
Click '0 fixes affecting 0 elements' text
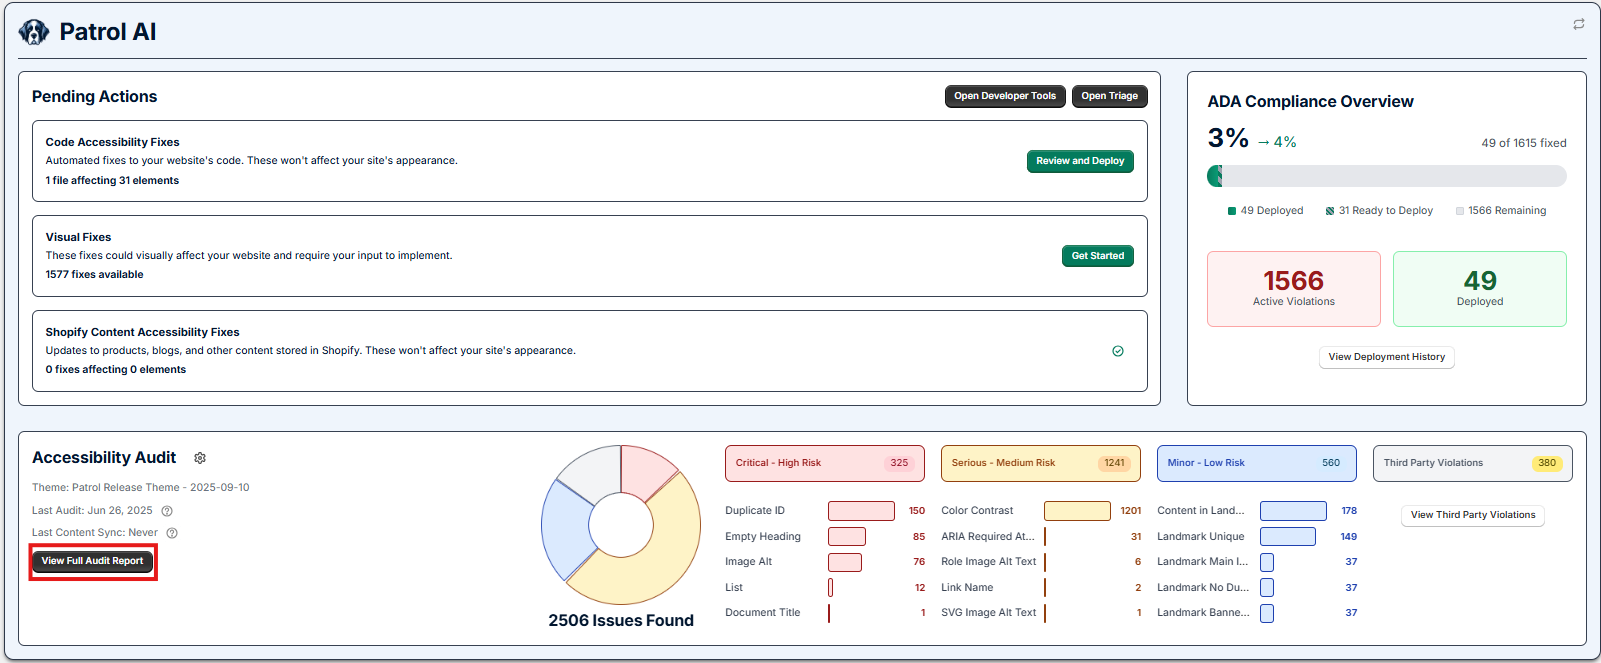(x=115, y=370)
